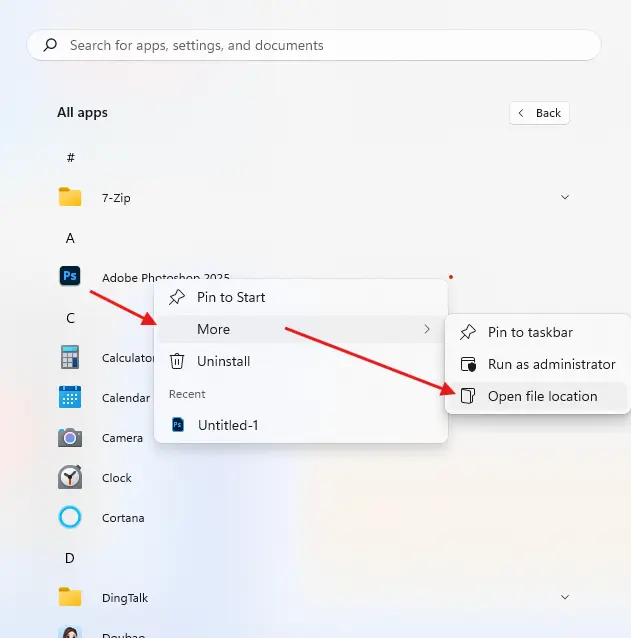Click the search box for apps and settings

[314, 45]
